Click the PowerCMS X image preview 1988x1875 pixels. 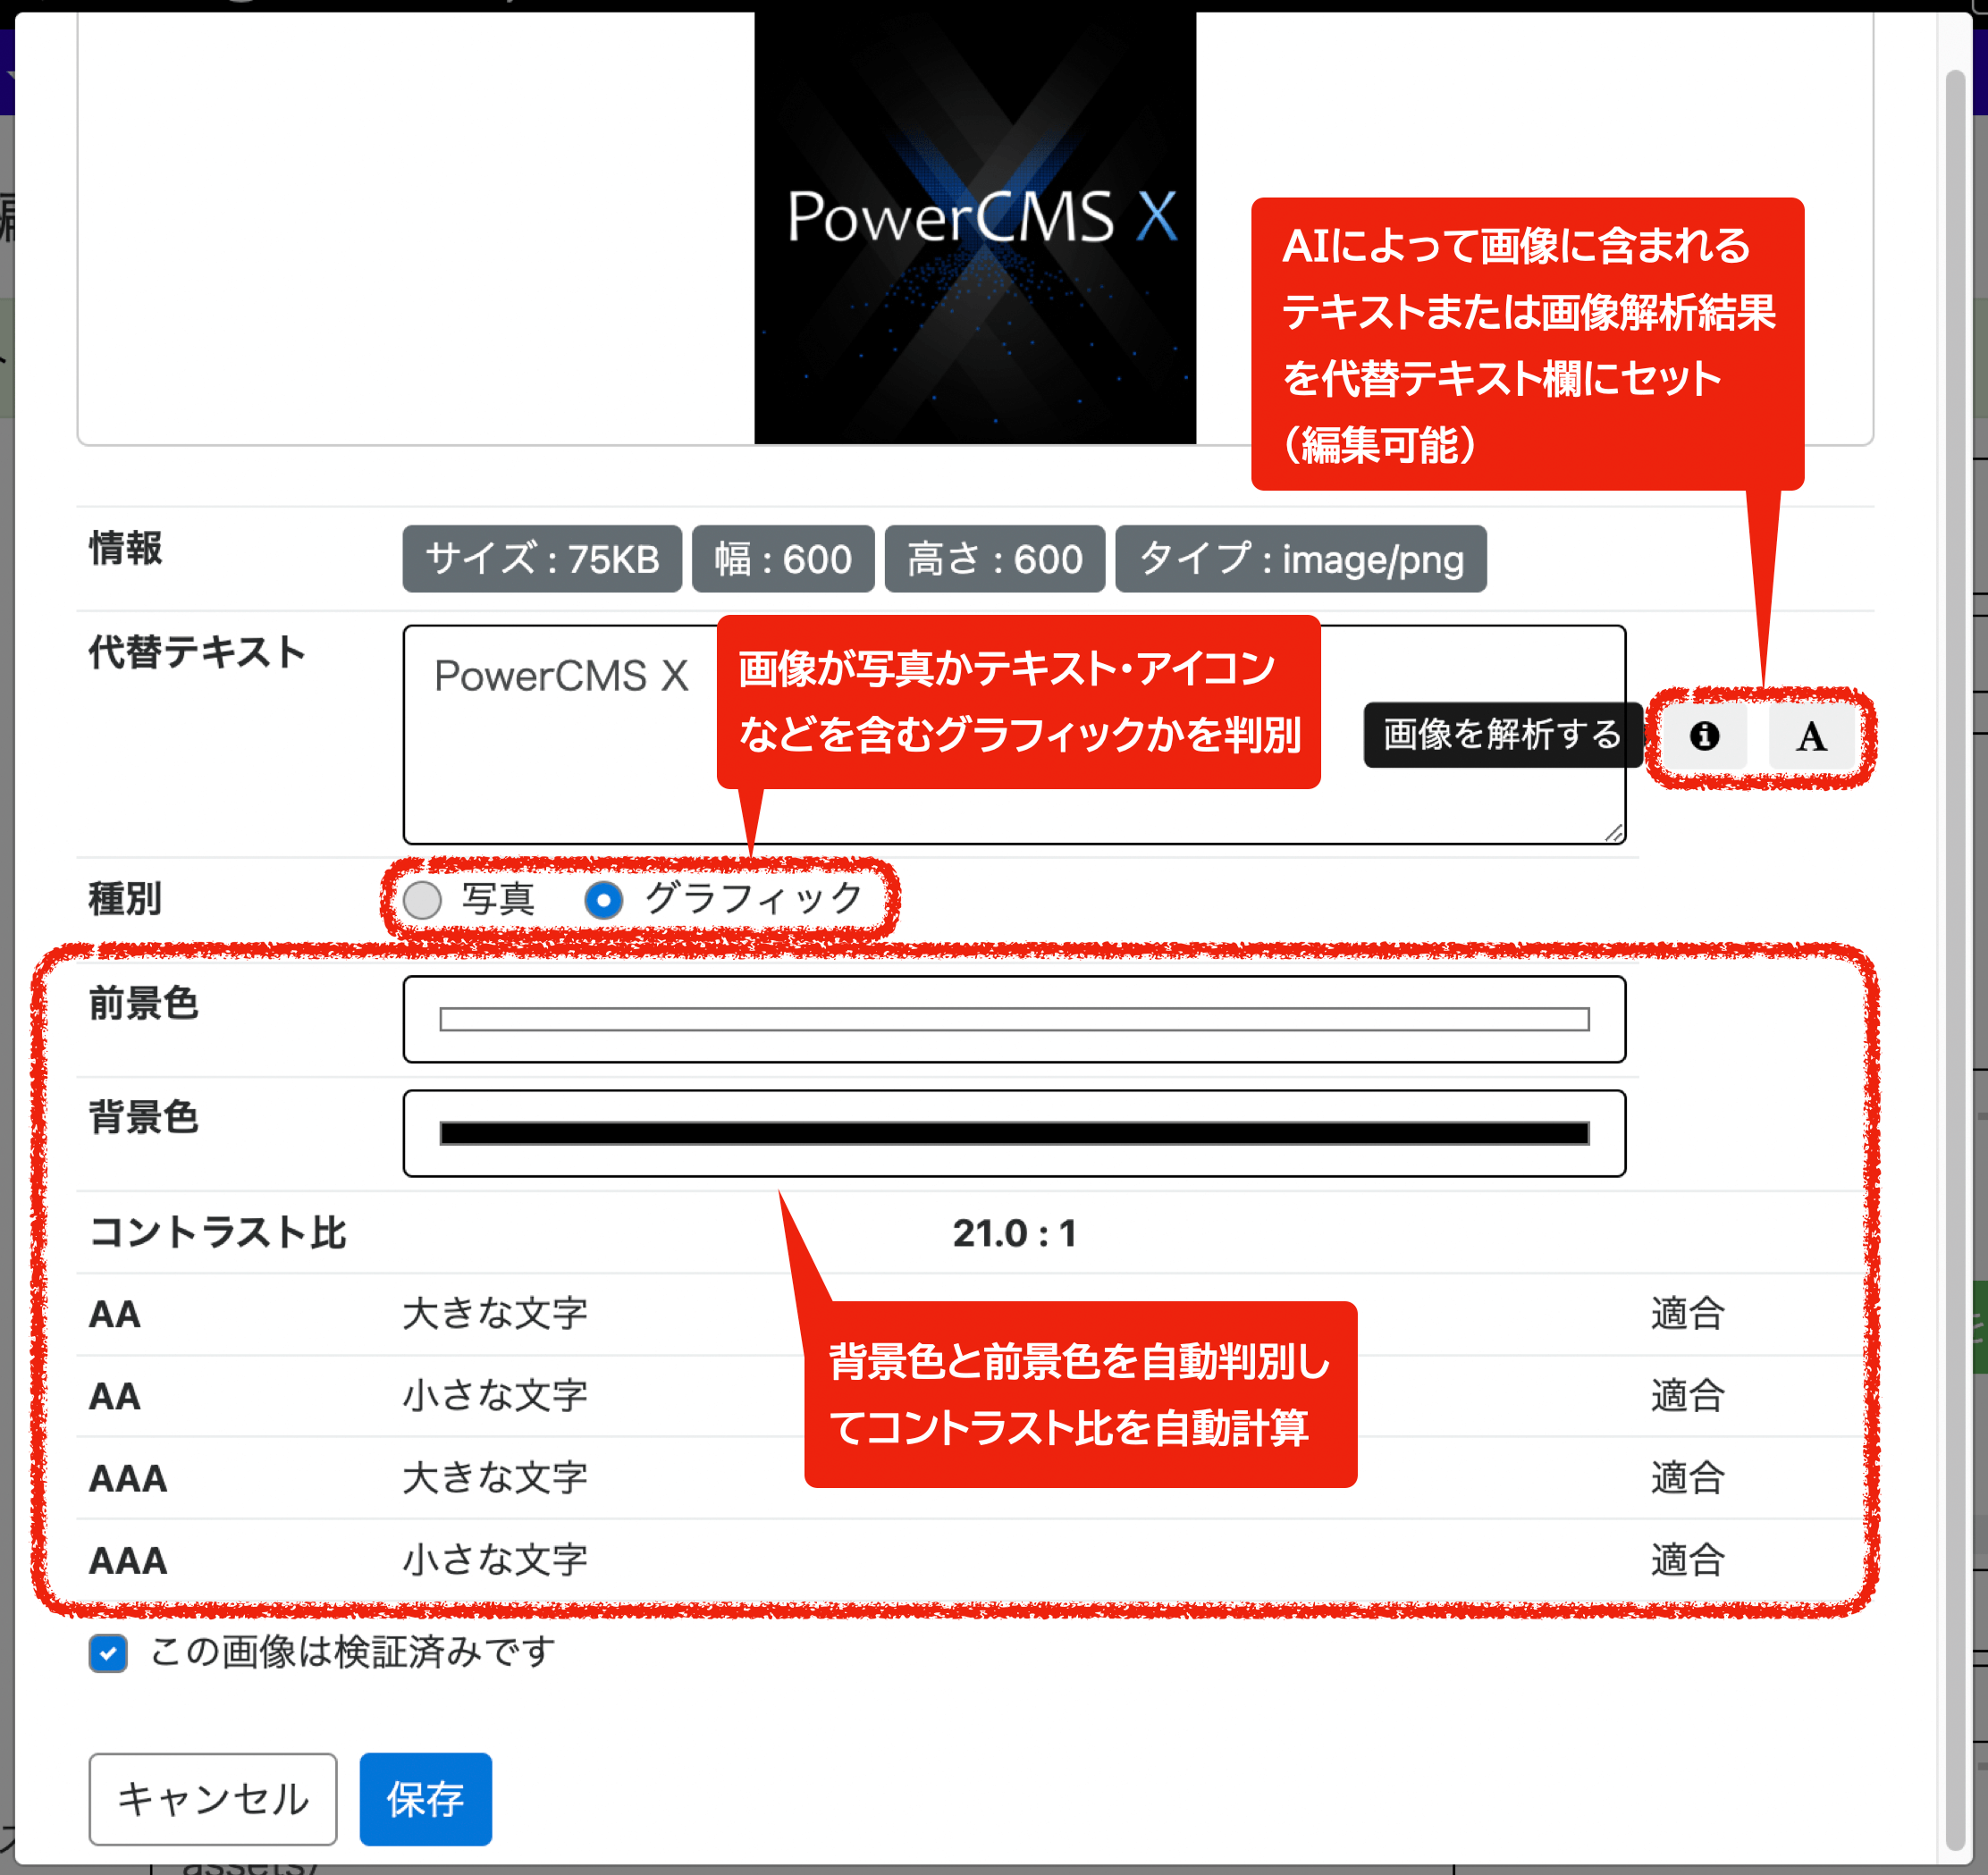(x=975, y=225)
